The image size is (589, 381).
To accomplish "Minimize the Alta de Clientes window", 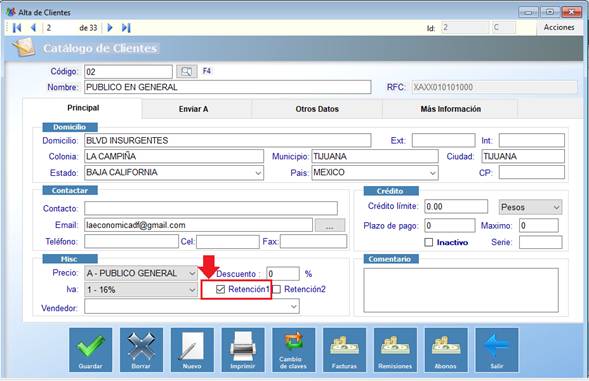I will point(529,12).
